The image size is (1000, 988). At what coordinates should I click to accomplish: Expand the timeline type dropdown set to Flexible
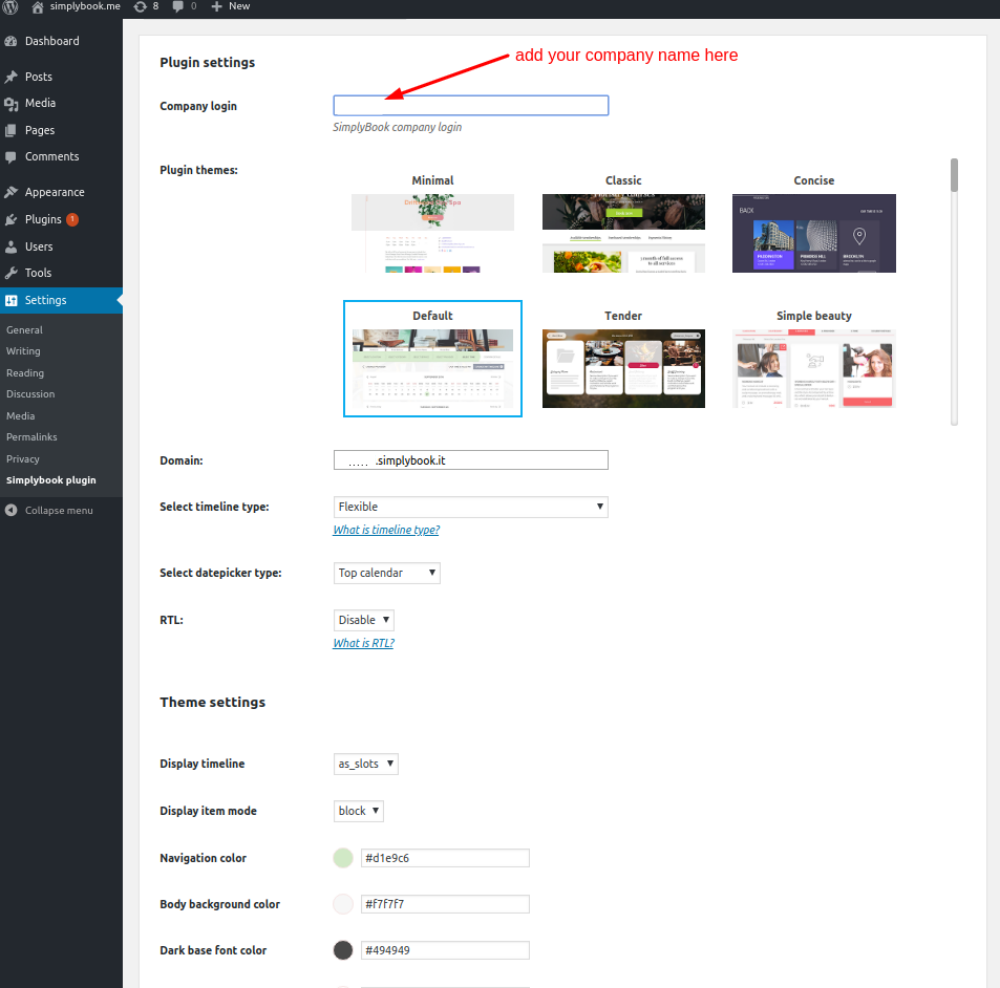(470, 507)
